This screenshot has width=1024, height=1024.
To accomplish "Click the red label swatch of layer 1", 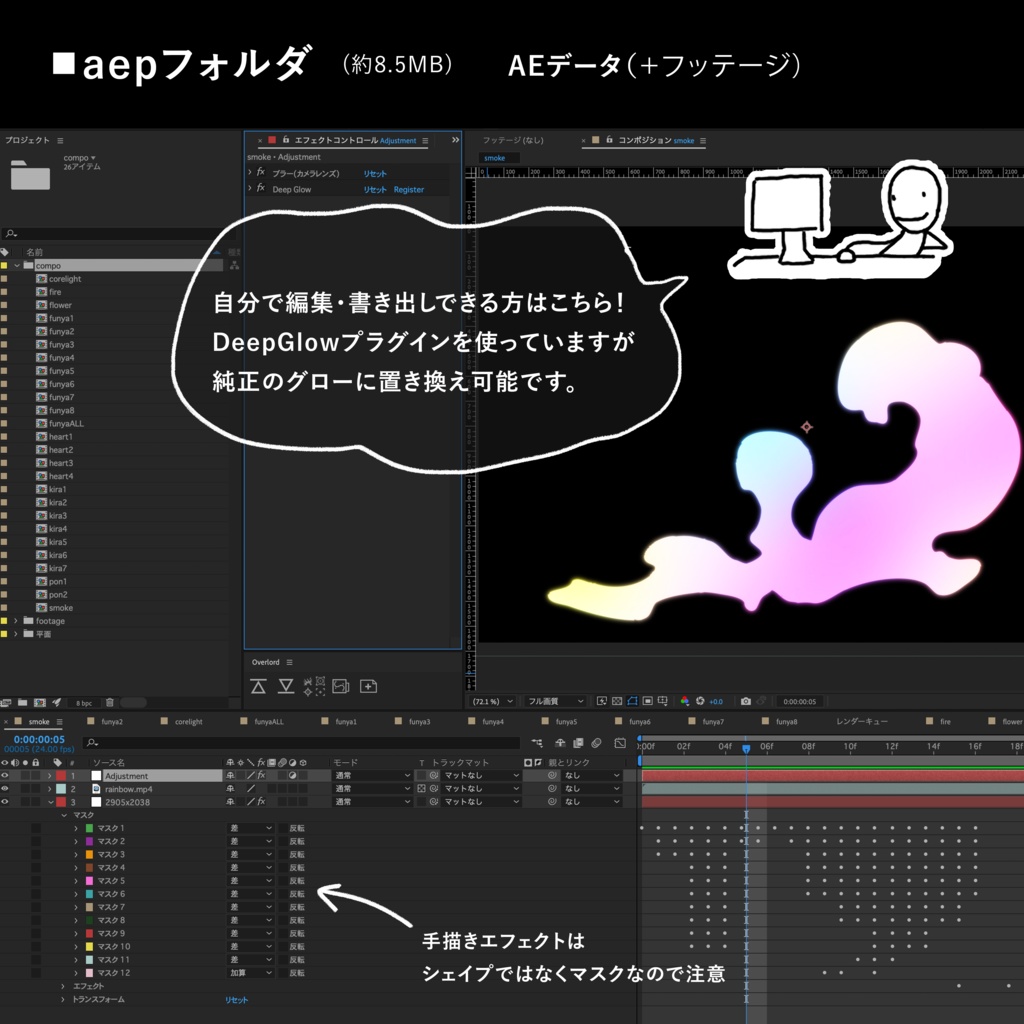I will click(x=60, y=774).
